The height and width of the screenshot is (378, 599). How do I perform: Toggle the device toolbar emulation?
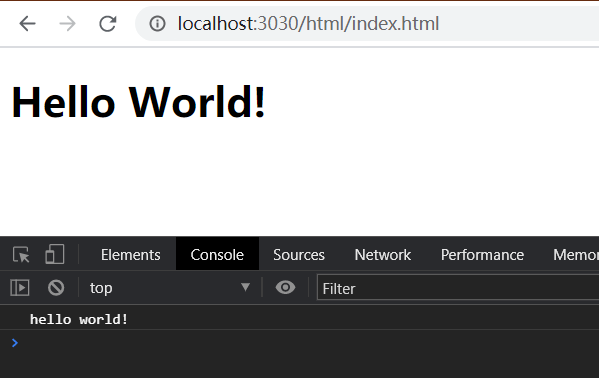point(55,255)
